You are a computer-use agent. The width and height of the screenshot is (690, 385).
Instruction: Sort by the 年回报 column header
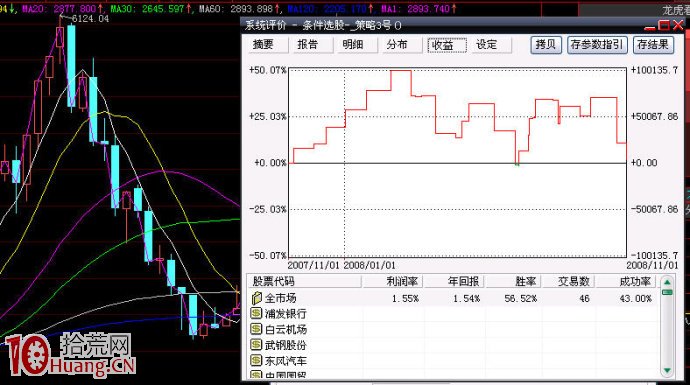coord(454,282)
